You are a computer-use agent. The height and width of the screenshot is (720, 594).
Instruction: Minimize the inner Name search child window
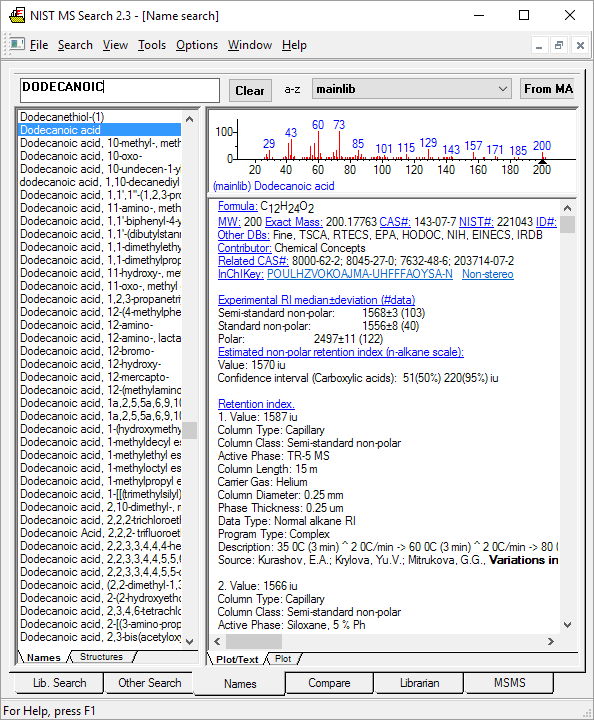click(x=539, y=45)
